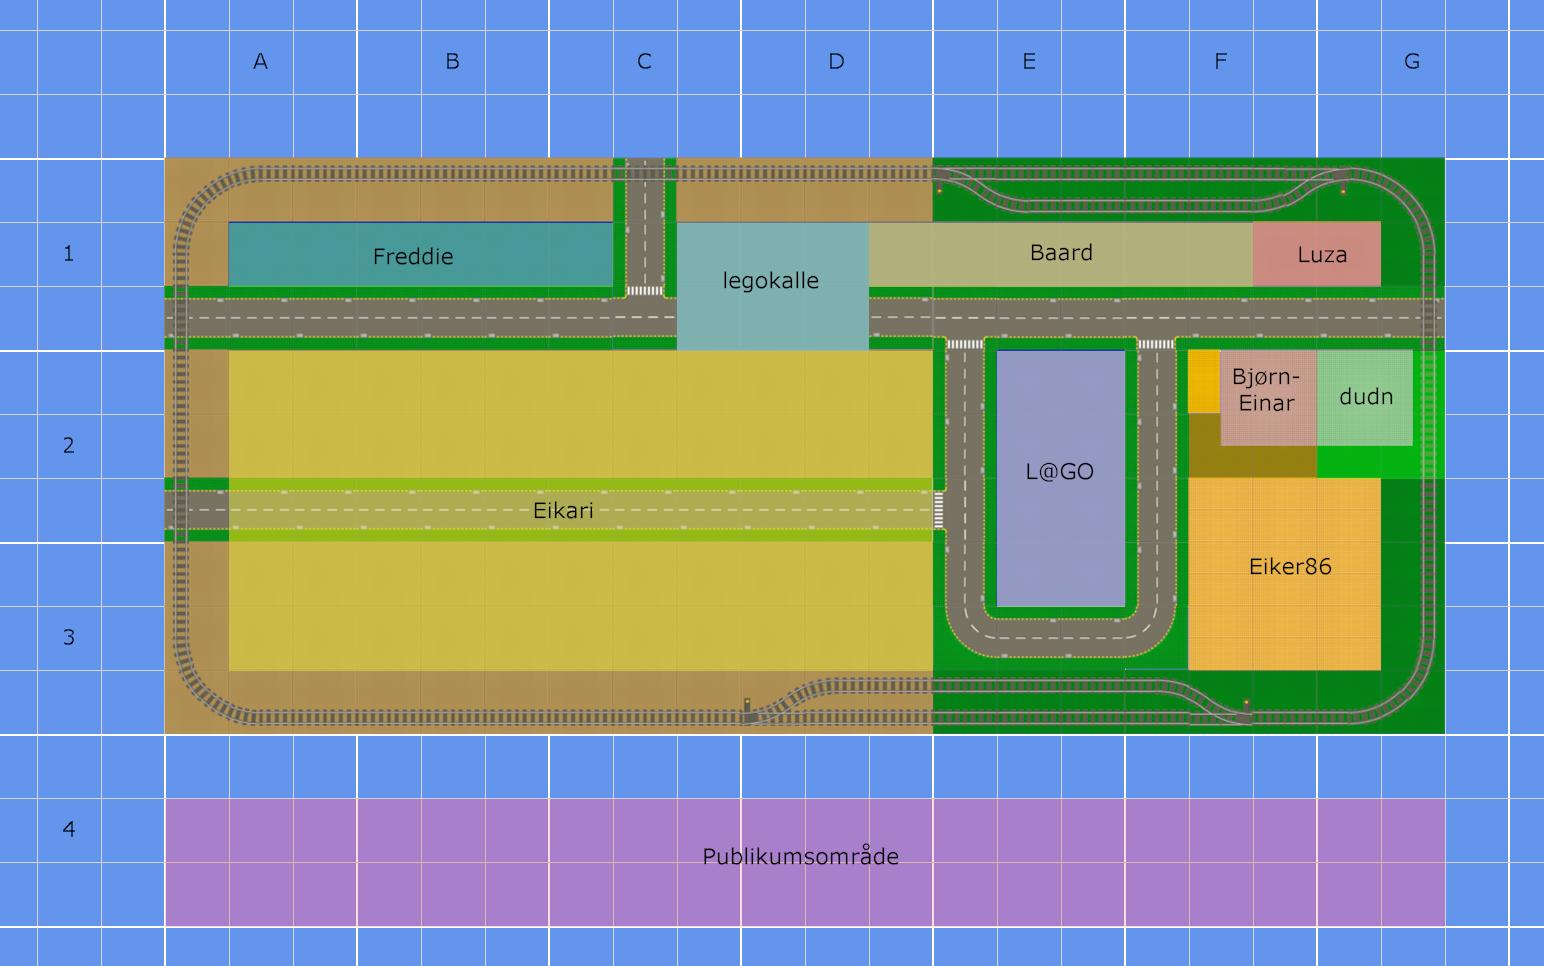1544x966 pixels.
Task: Click the legokalle area block
Action: pyautogui.click(x=773, y=286)
